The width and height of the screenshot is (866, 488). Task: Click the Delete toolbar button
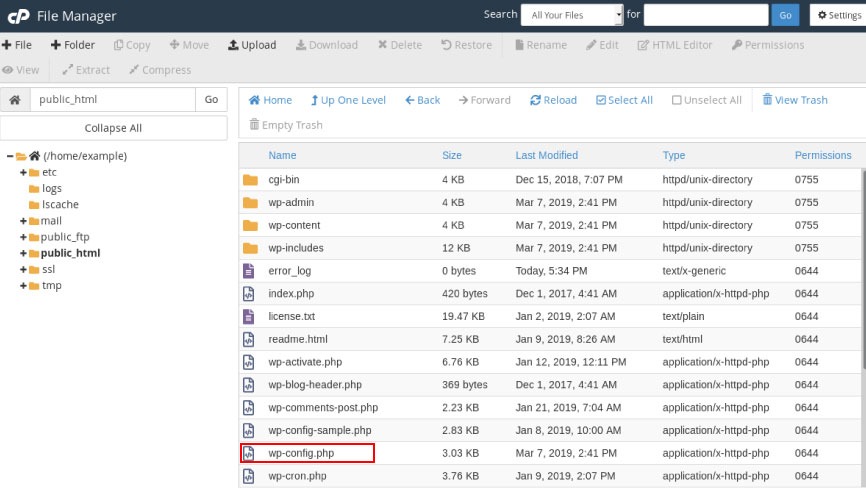pos(400,45)
